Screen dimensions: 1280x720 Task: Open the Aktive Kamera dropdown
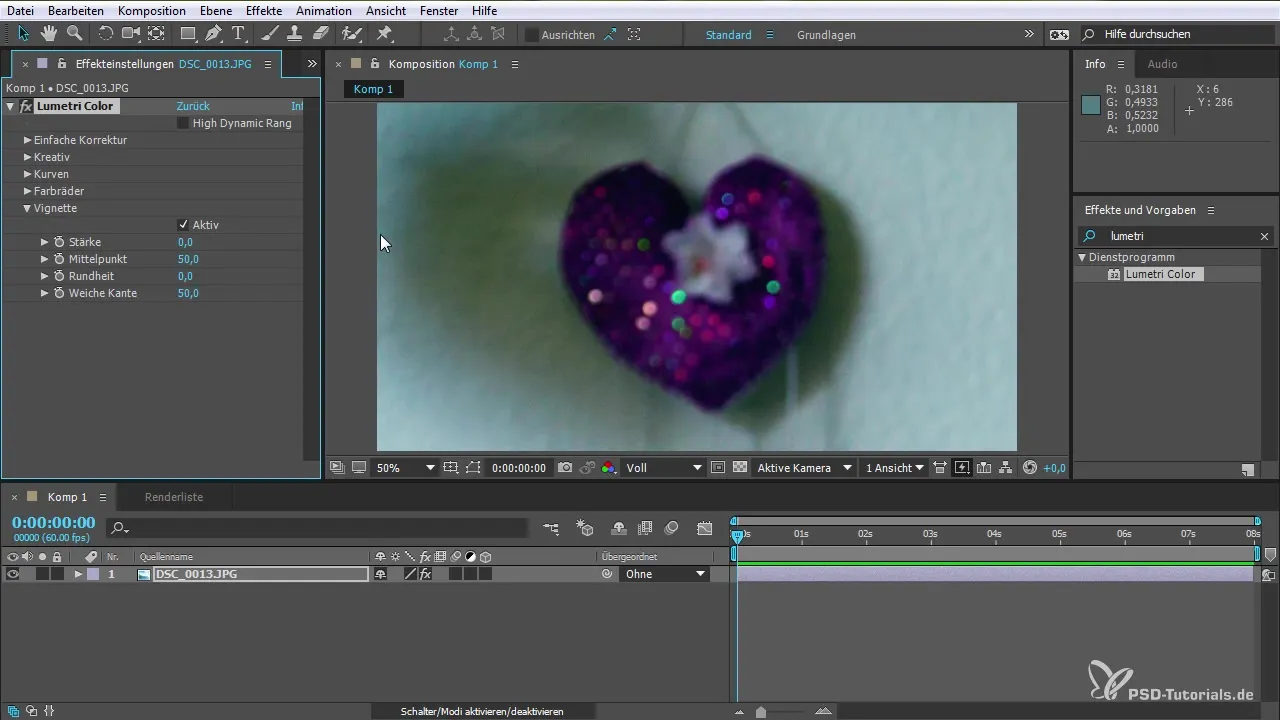click(x=805, y=468)
